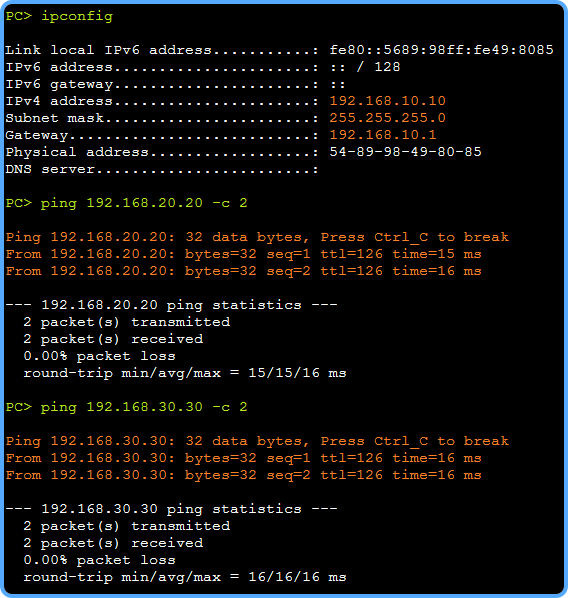Click the Ping 192.168.30.30 data bytes header line
This screenshot has height=598, width=568.
pos(257,441)
